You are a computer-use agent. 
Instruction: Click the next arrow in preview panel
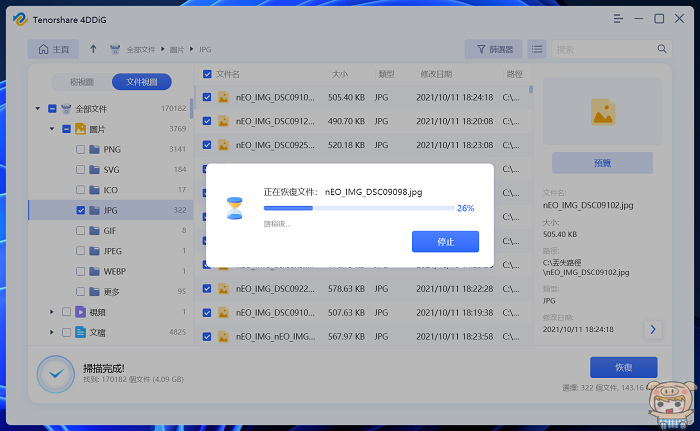point(652,329)
